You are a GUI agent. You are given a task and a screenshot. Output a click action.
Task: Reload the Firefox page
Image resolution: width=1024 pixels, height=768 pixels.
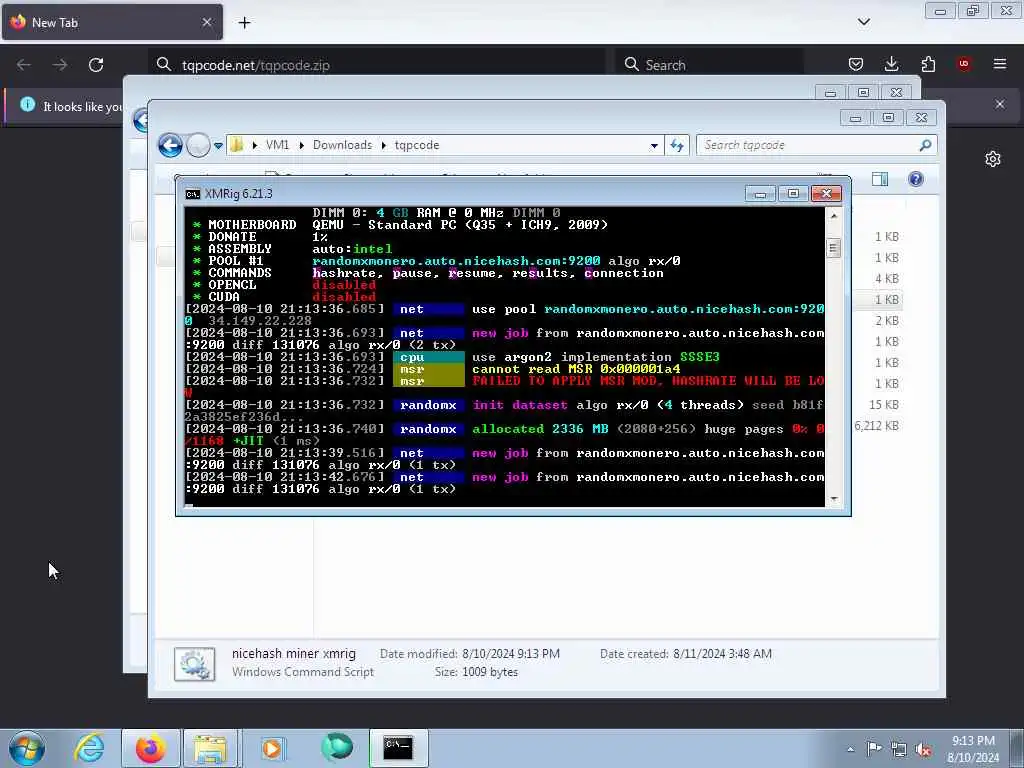[96, 65]
